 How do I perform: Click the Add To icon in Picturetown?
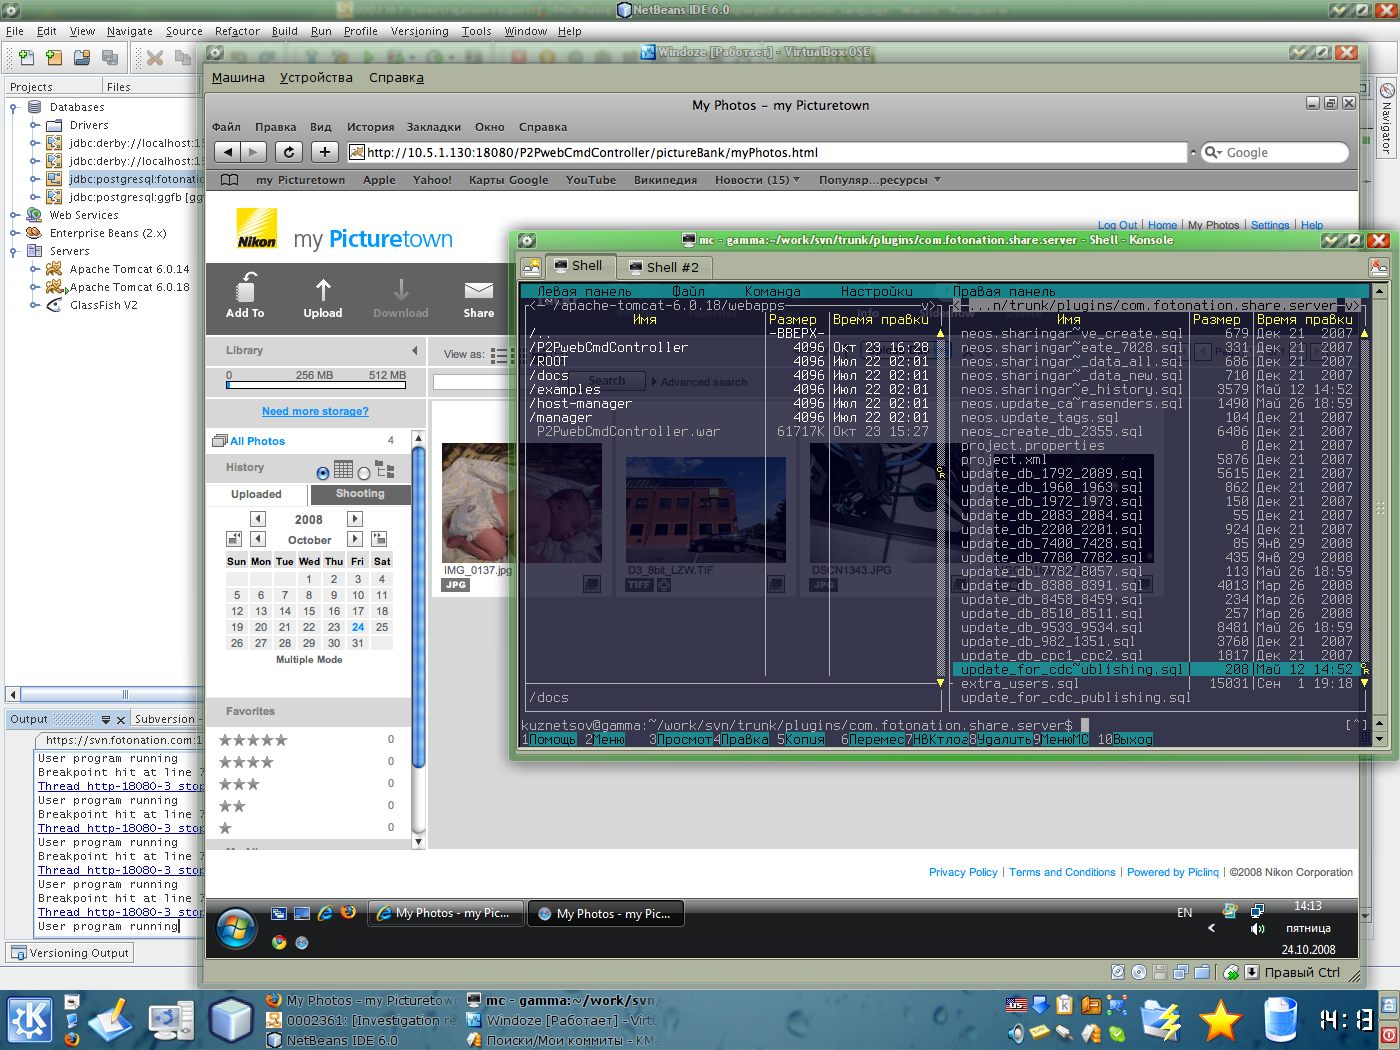[245, 288]
